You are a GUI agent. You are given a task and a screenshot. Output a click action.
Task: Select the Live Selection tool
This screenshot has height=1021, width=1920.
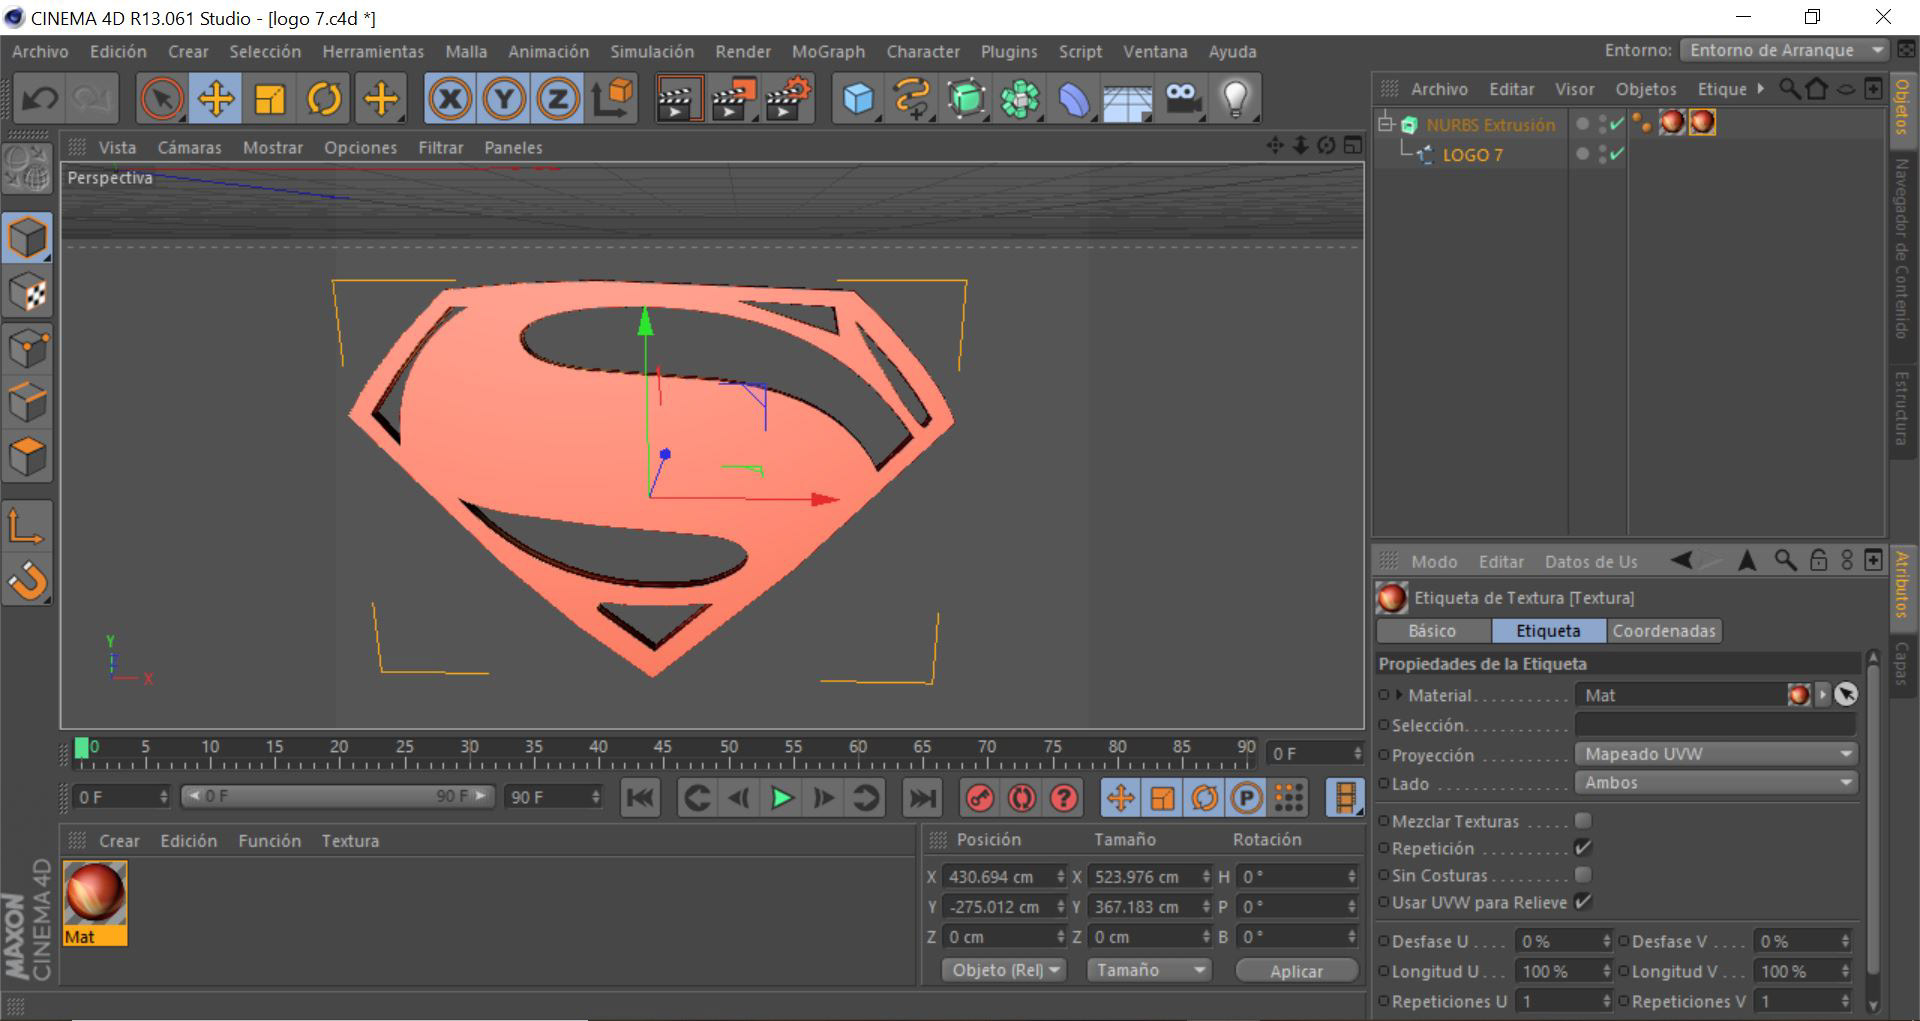coord(162,98)
